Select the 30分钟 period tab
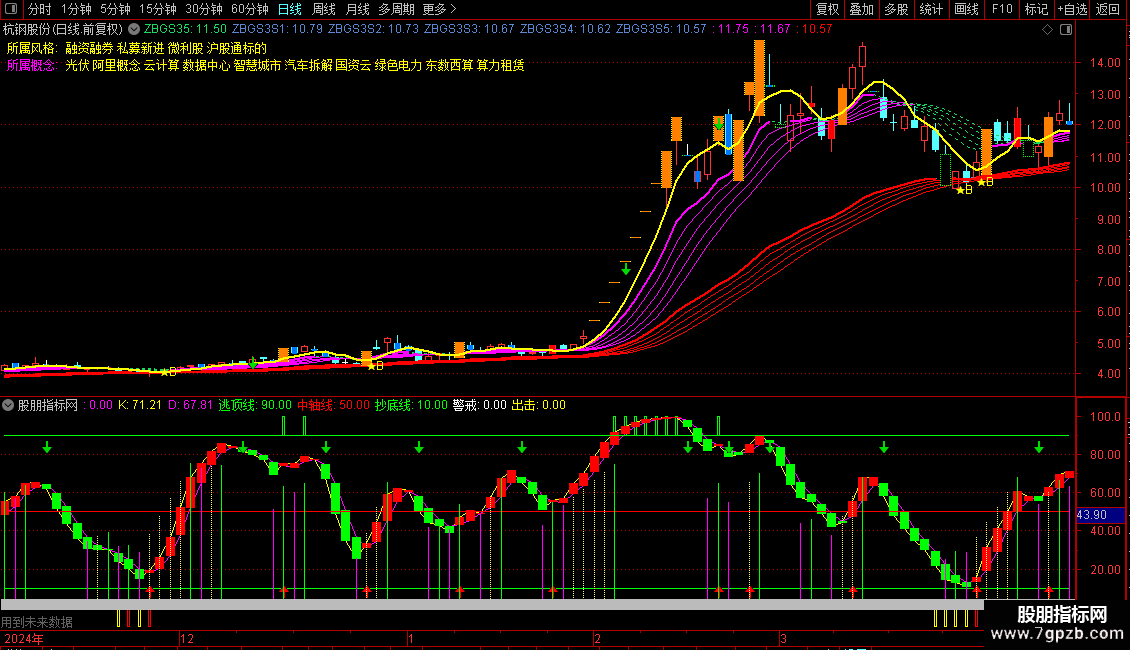 204,9
